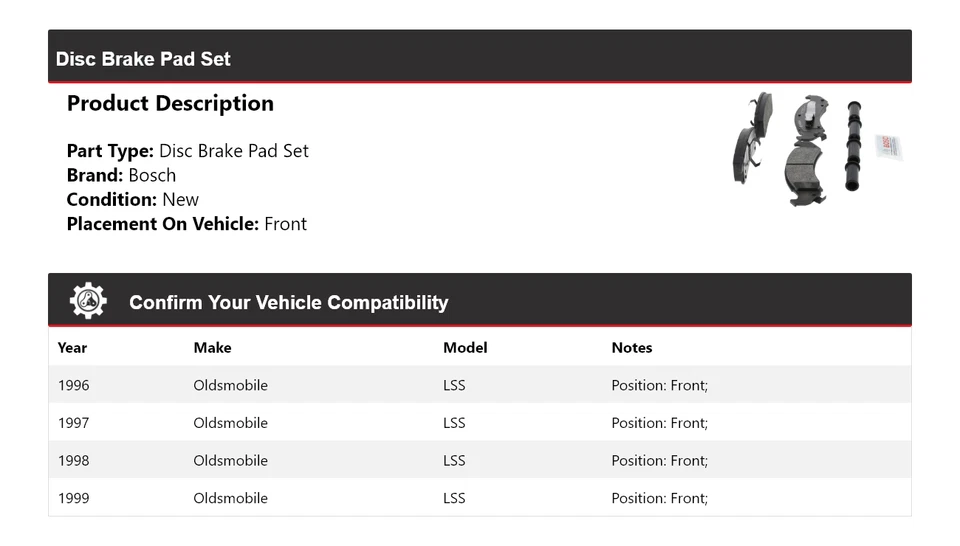Click the black guide pin in product photo
960x546 pixels.
click(x=853, y=148)
